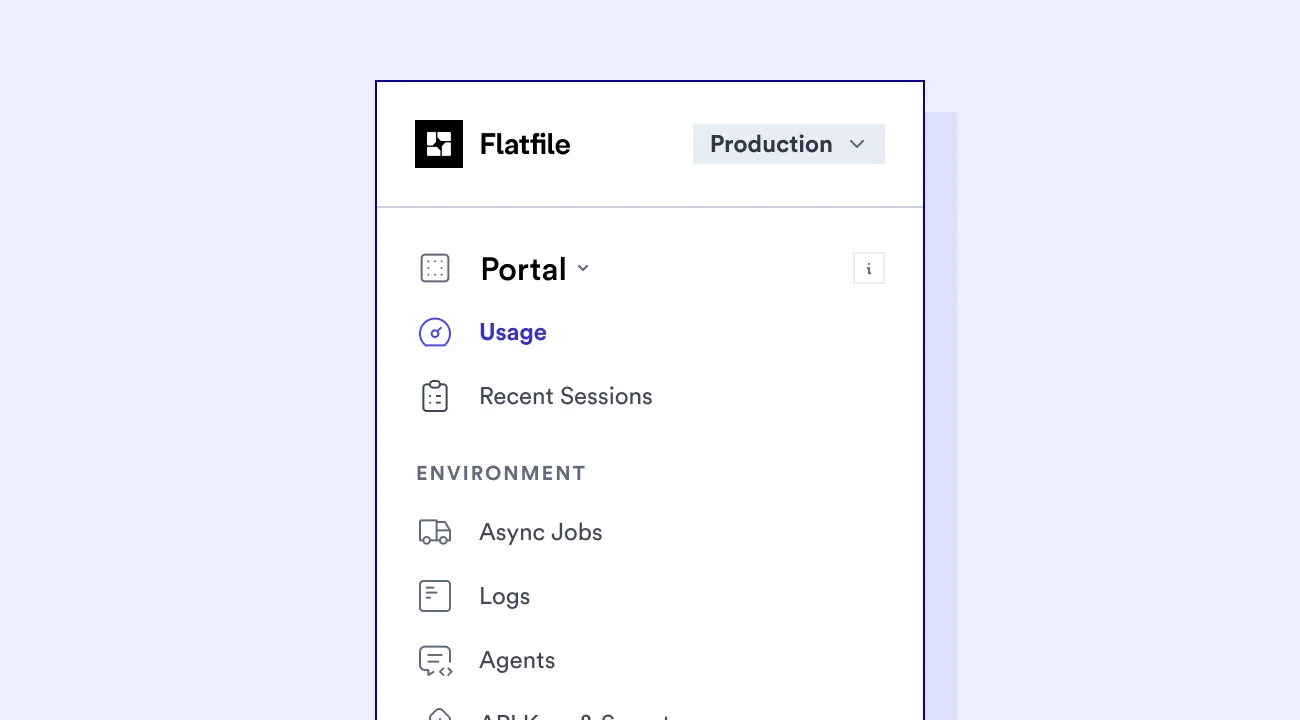Select the Usage gauge icon
This screenshot has width=1300, height=720.
tap(435, 332)
